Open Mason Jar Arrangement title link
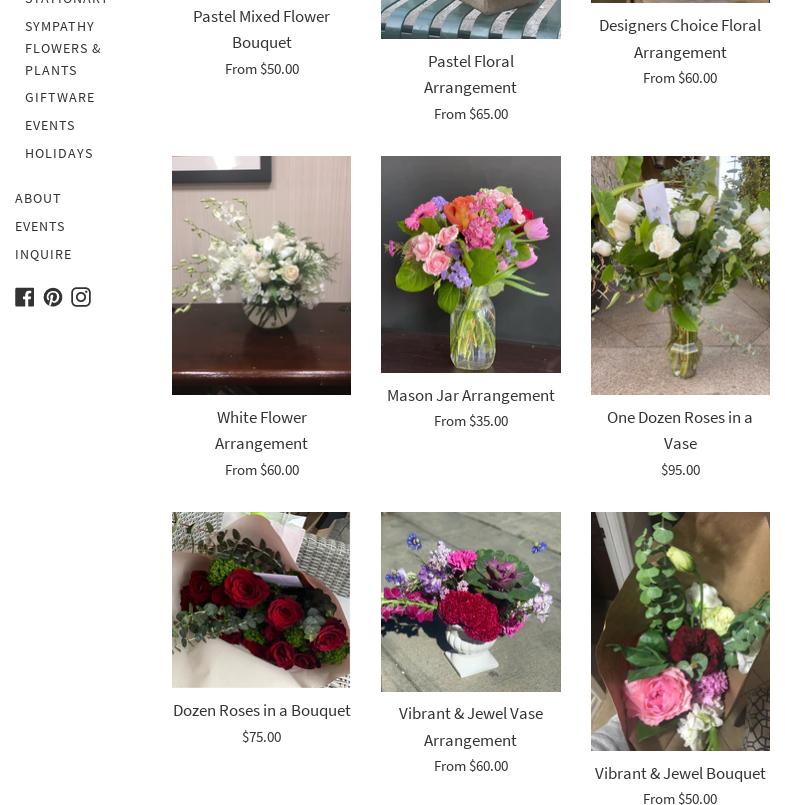This screenshot has width=785, height=805. point(471,396)
